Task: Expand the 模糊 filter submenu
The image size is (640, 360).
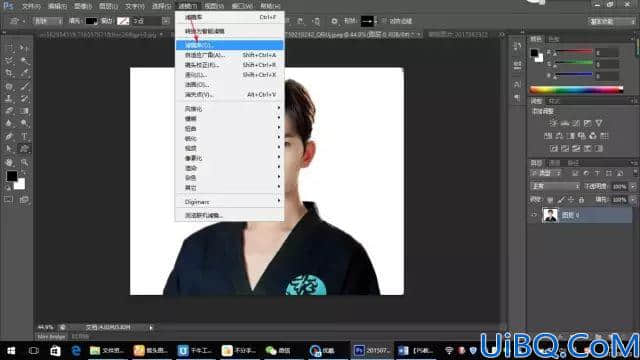Action: (229, 118)
